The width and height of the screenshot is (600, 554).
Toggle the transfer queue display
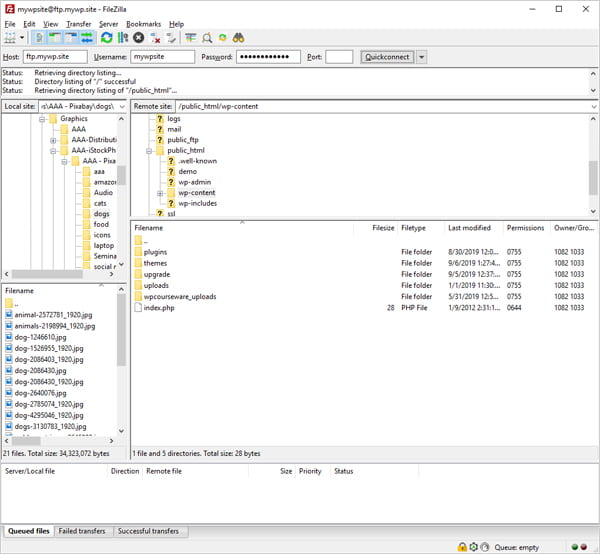tap(87, 37)
